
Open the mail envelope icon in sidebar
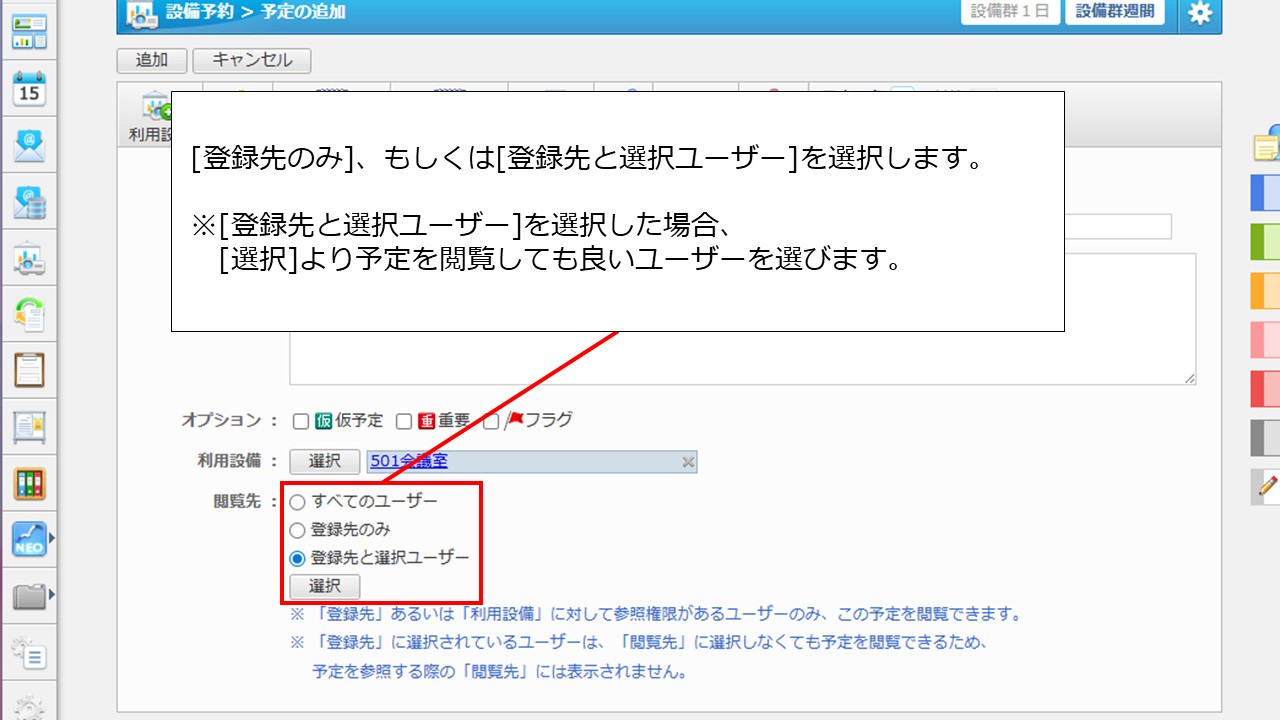point(29,146)
